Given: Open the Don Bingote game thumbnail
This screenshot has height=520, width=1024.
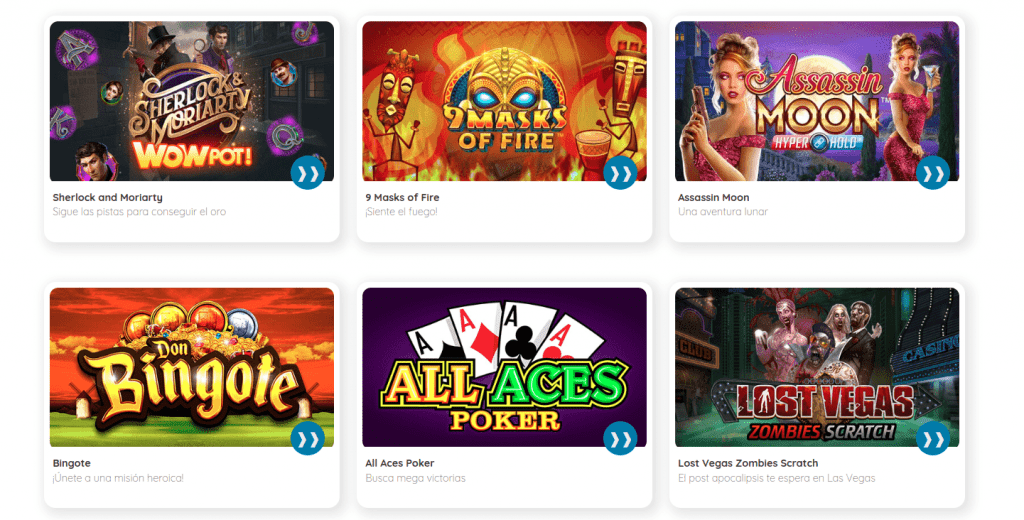Looking at the screenshot, I should coord(192,367).
